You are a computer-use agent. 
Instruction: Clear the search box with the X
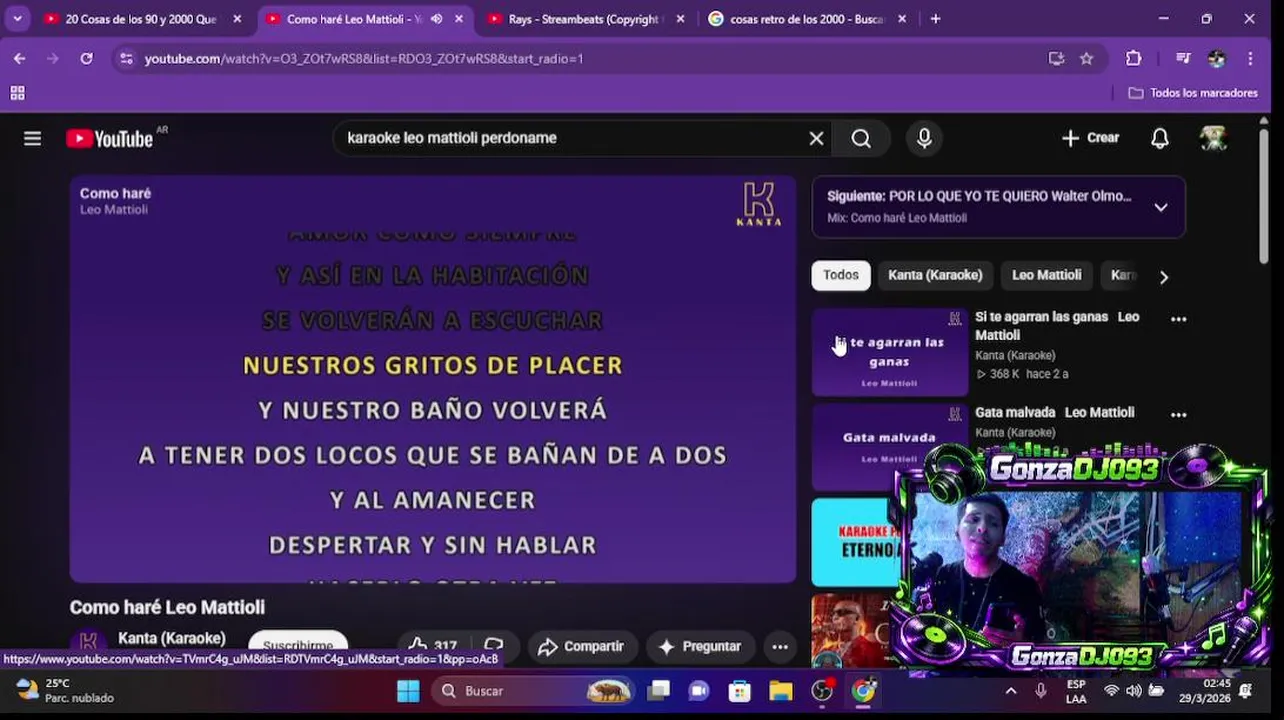pos(816,139)
